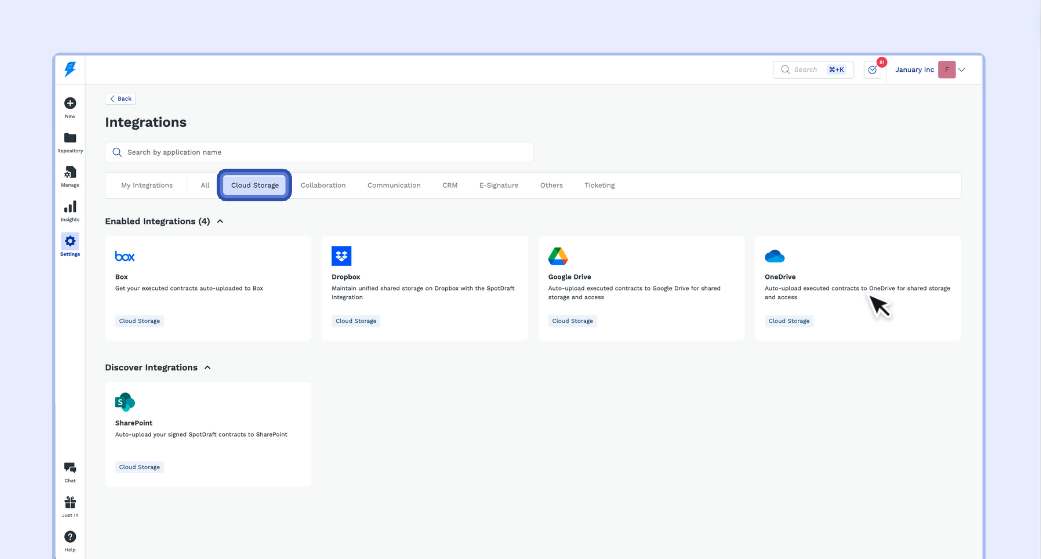Switch to the Collaboration tab

point(323,185)
